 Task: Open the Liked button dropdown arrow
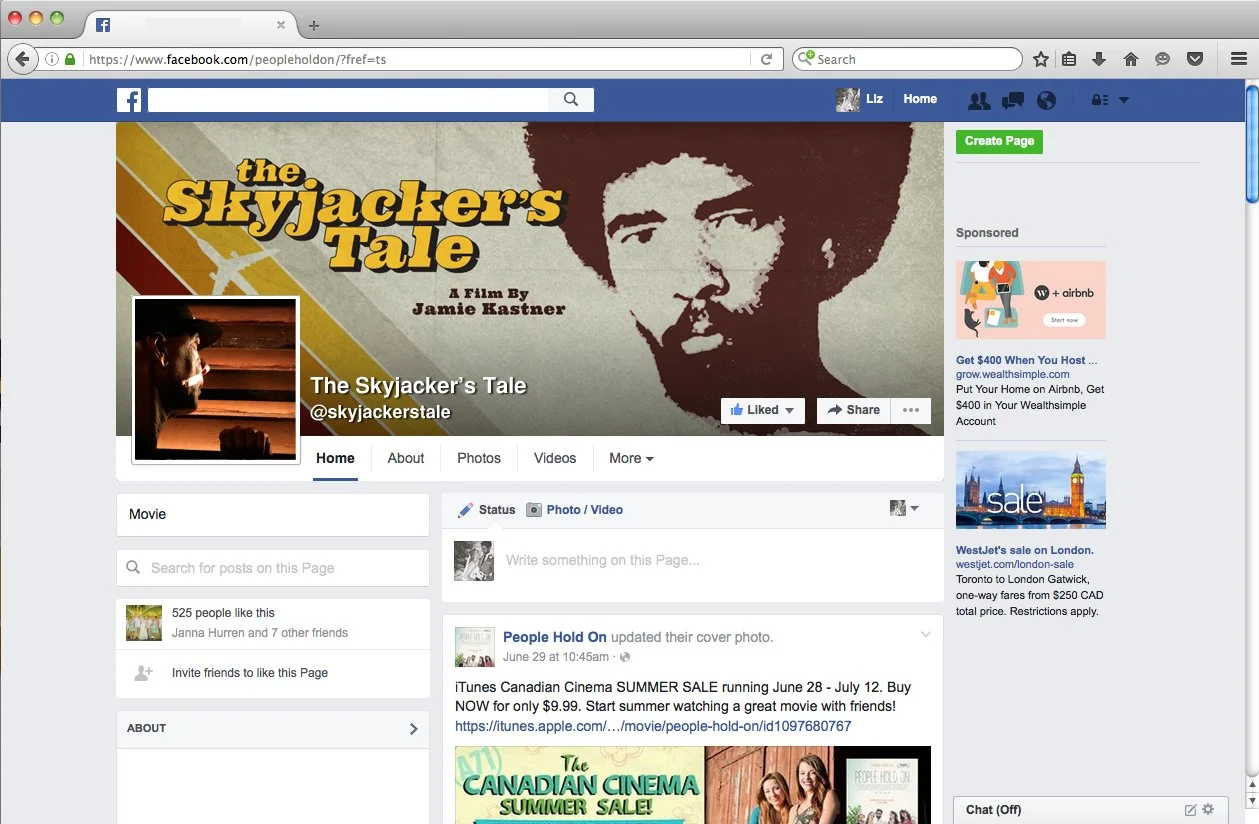tap(789, 410)
